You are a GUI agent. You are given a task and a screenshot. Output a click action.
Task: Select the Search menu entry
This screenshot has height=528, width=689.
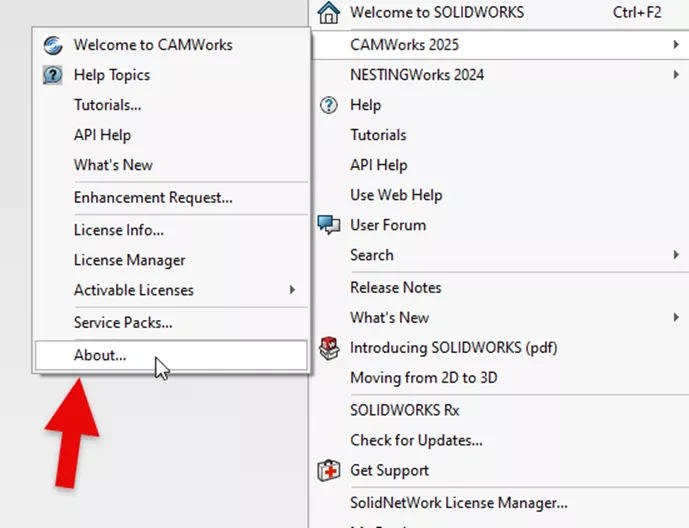click(x=500, y=255)
